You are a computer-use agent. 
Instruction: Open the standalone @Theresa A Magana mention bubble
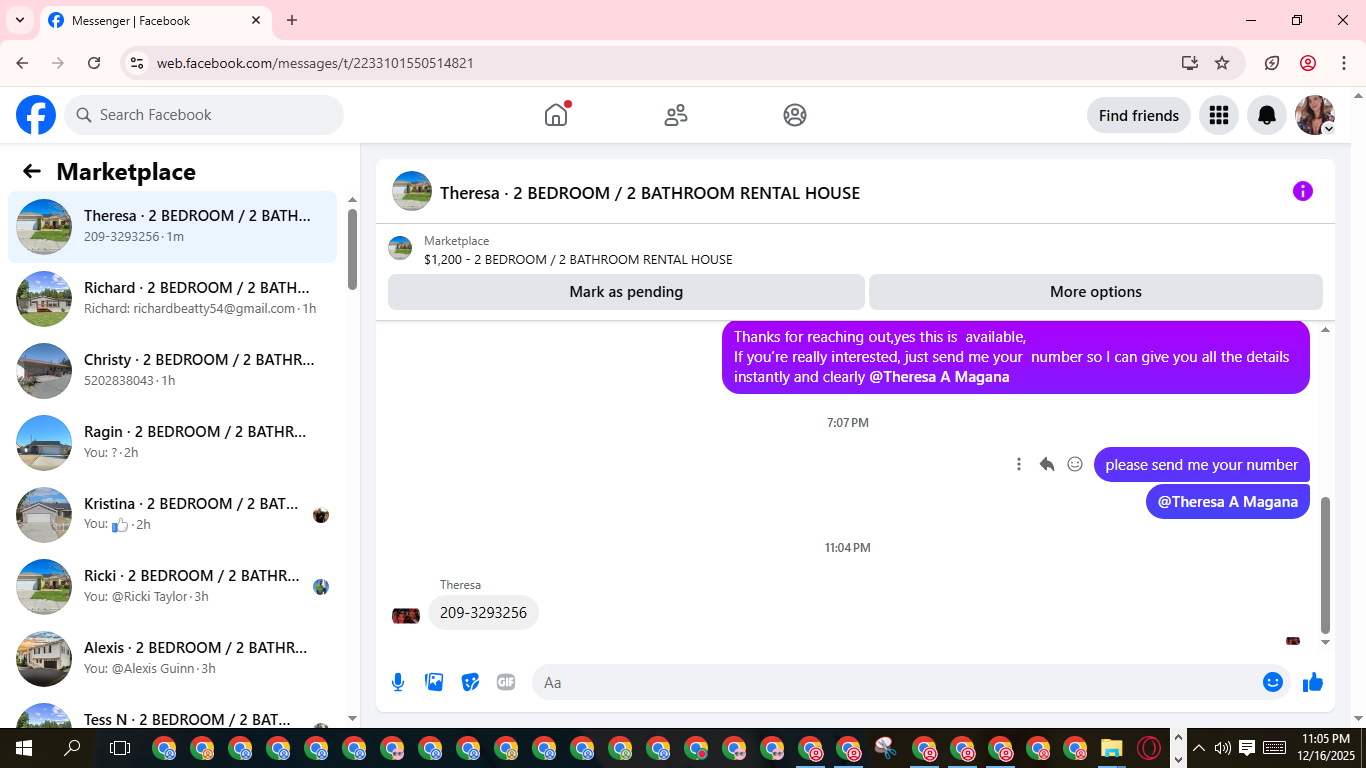click(1228, 502)
